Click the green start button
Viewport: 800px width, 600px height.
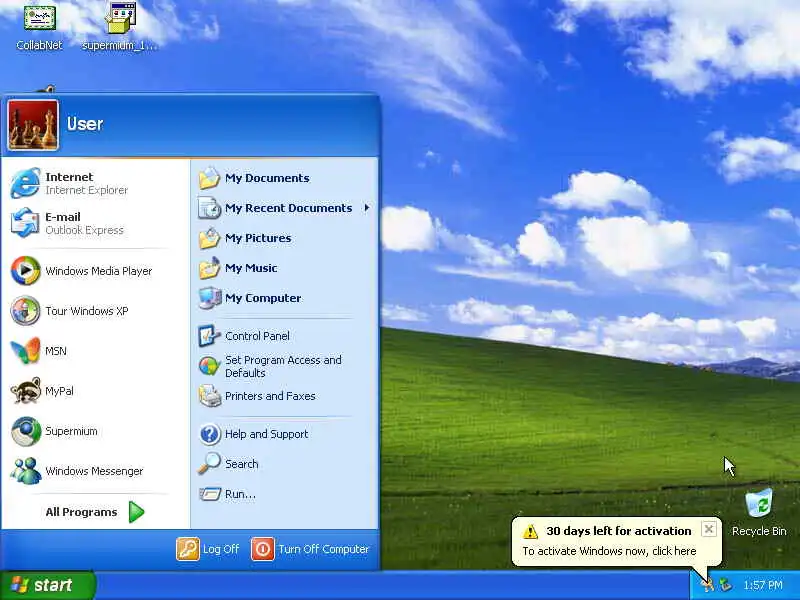click(47, 585)
